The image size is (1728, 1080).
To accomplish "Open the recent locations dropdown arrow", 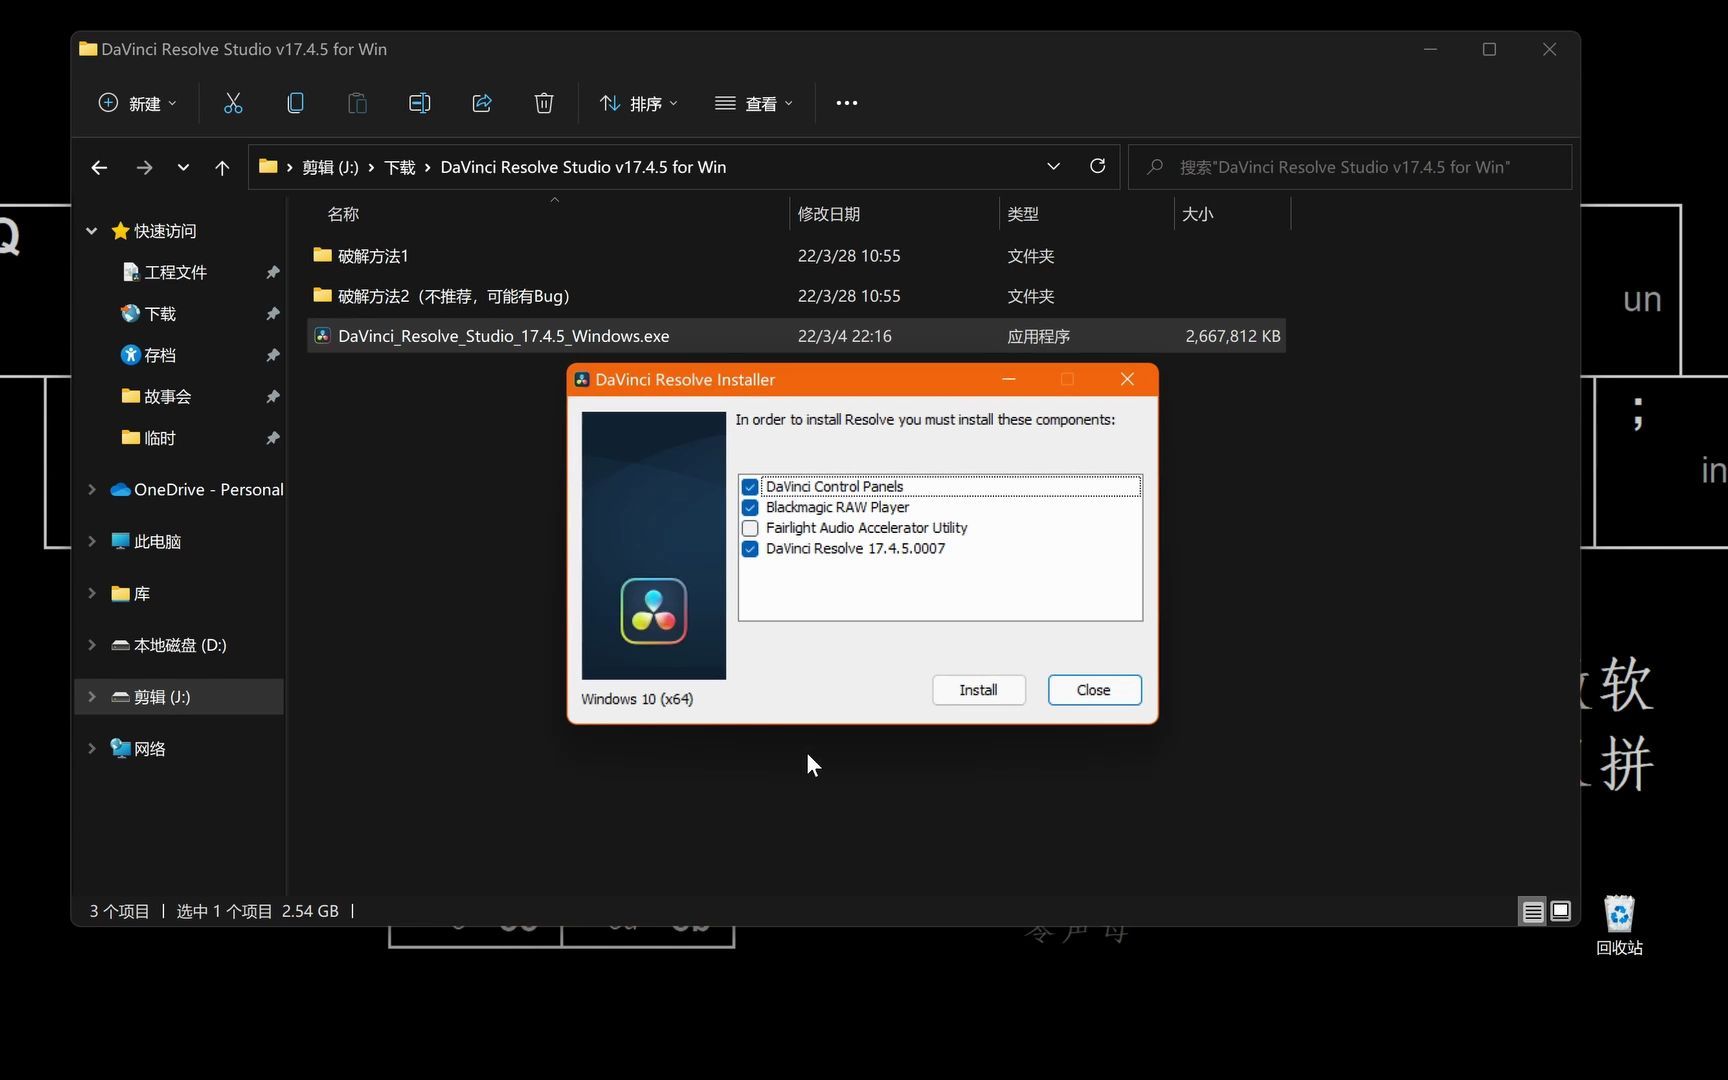I will point(183,167).
